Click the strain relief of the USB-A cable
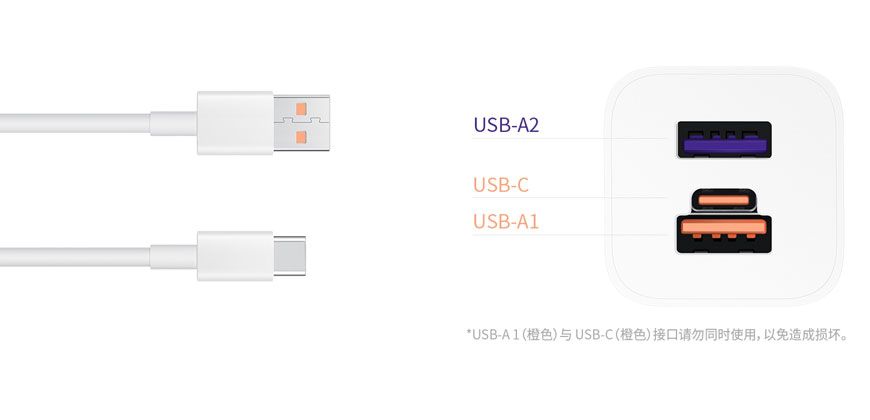This screenshot has width=870, height=420. (174, 124)
